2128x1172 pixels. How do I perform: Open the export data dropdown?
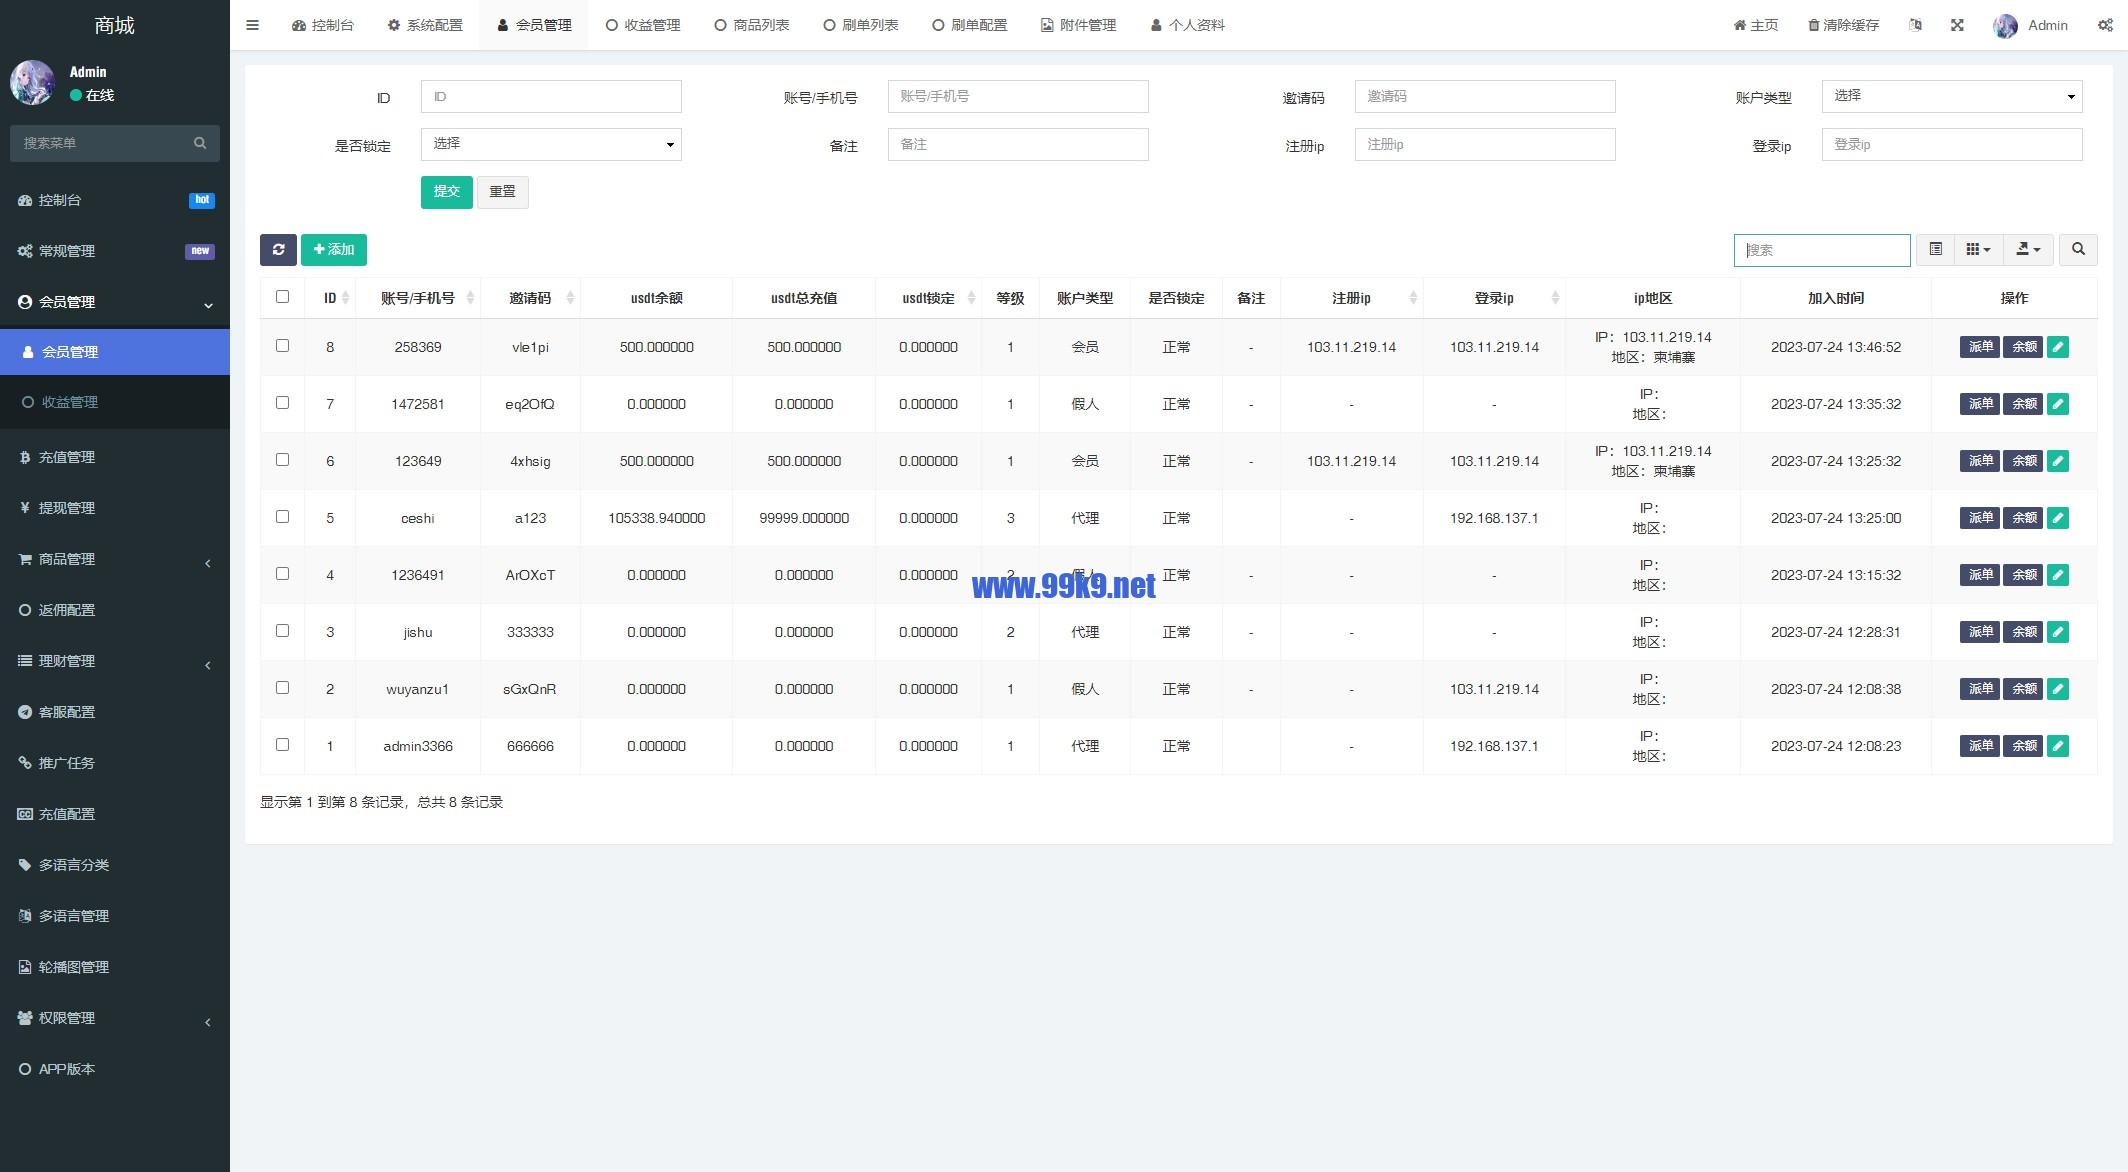[2028, 250]
